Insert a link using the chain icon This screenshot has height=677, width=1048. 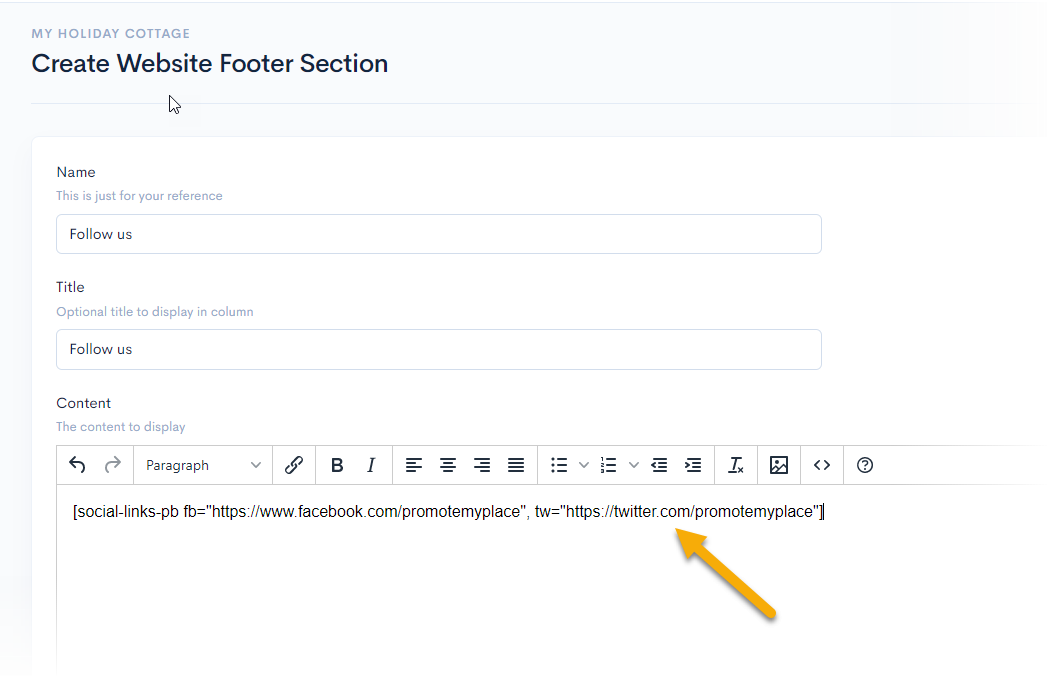click(x=294, y=465)
